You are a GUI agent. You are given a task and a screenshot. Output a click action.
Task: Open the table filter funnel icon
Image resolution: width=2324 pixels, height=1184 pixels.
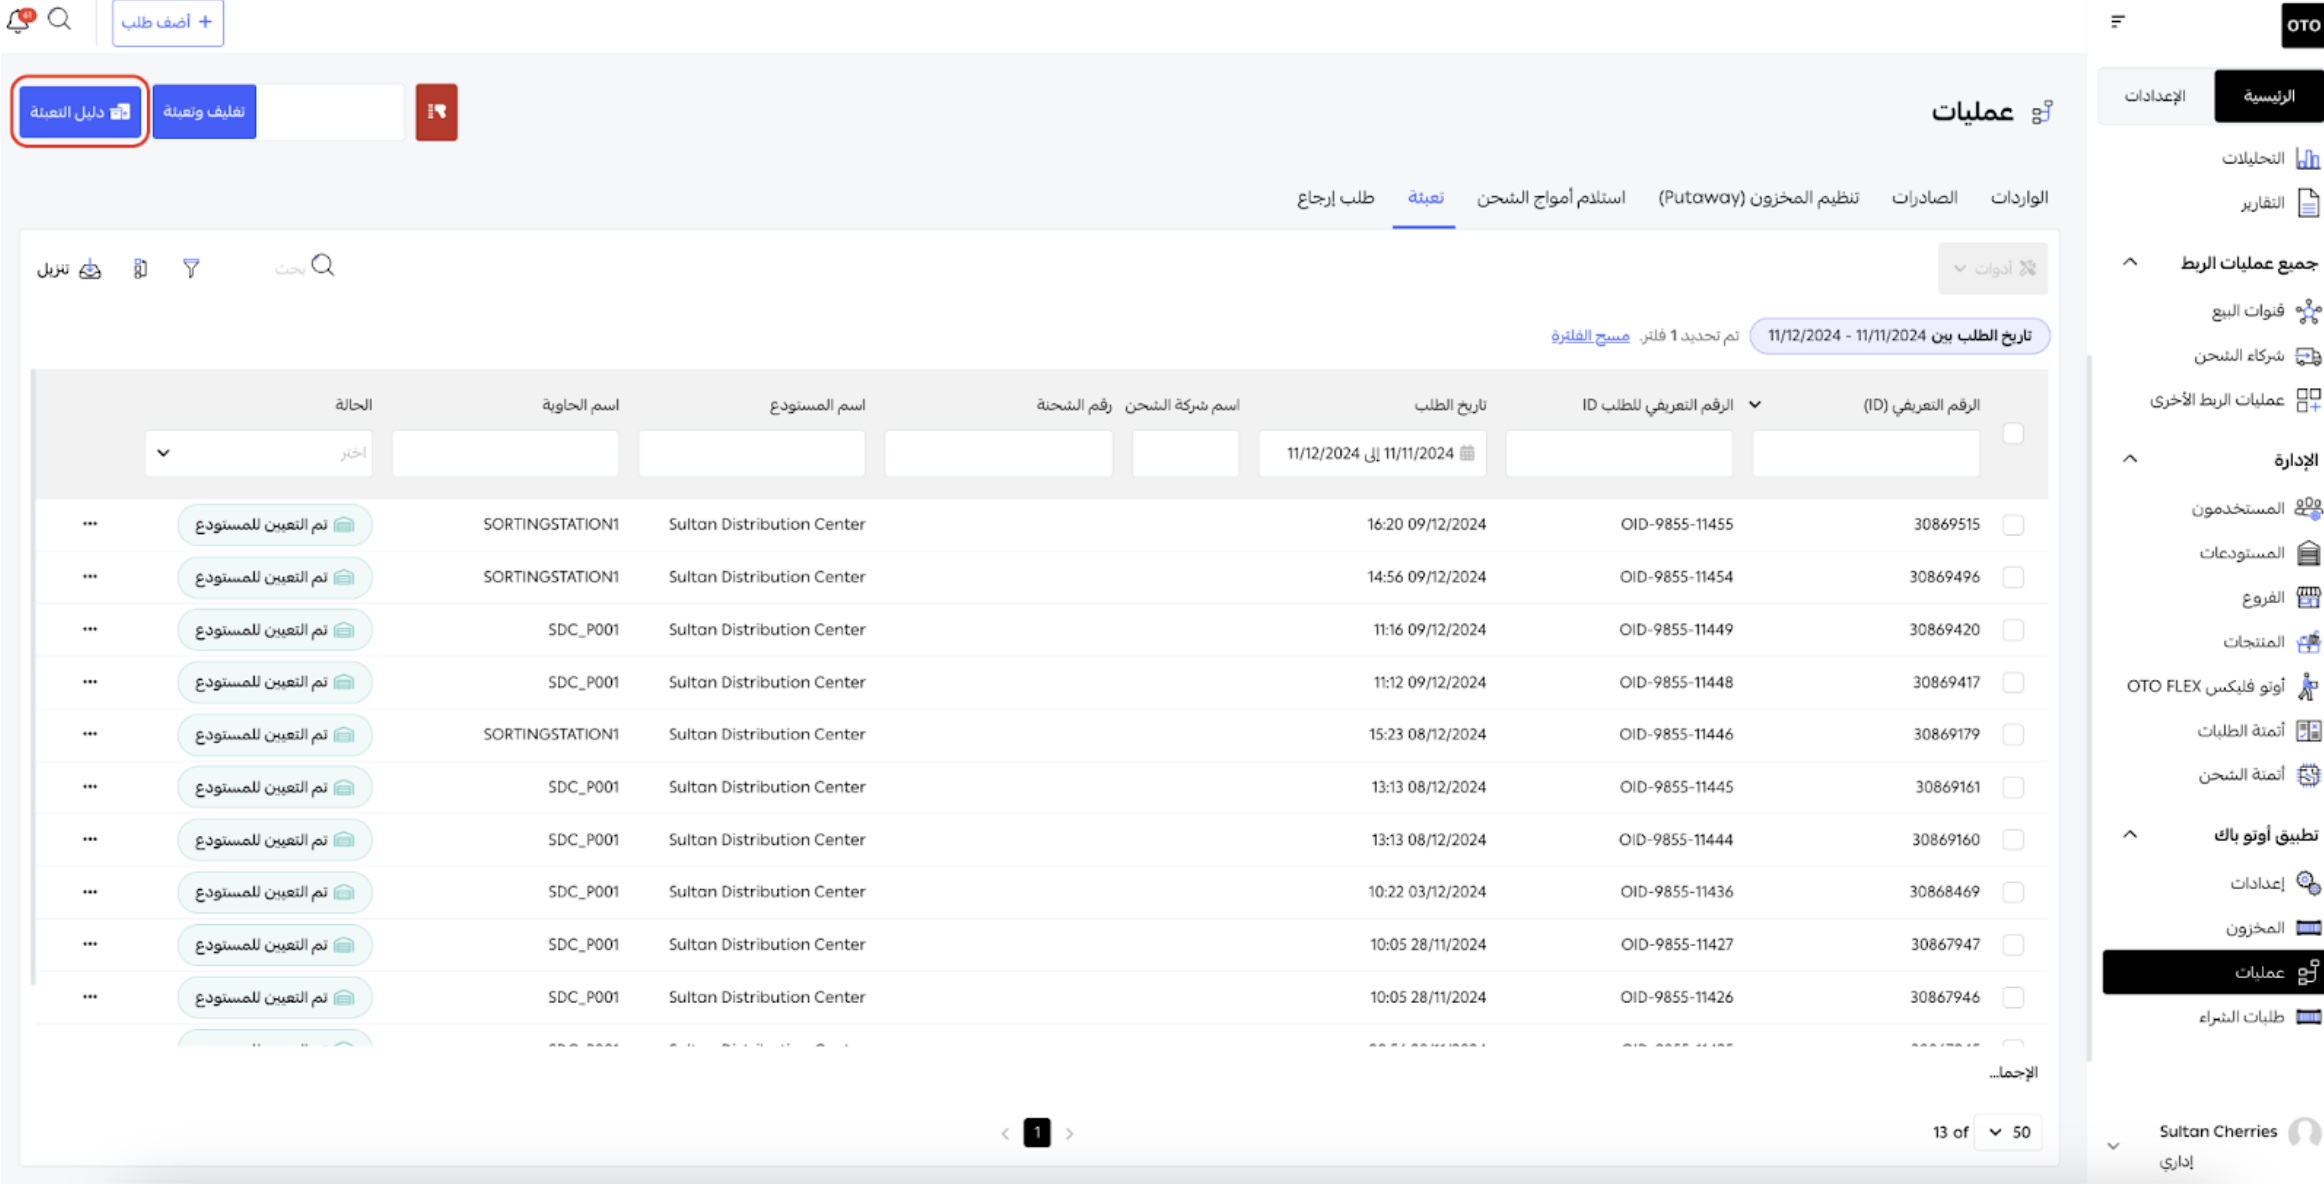click(x=191, y=268)
